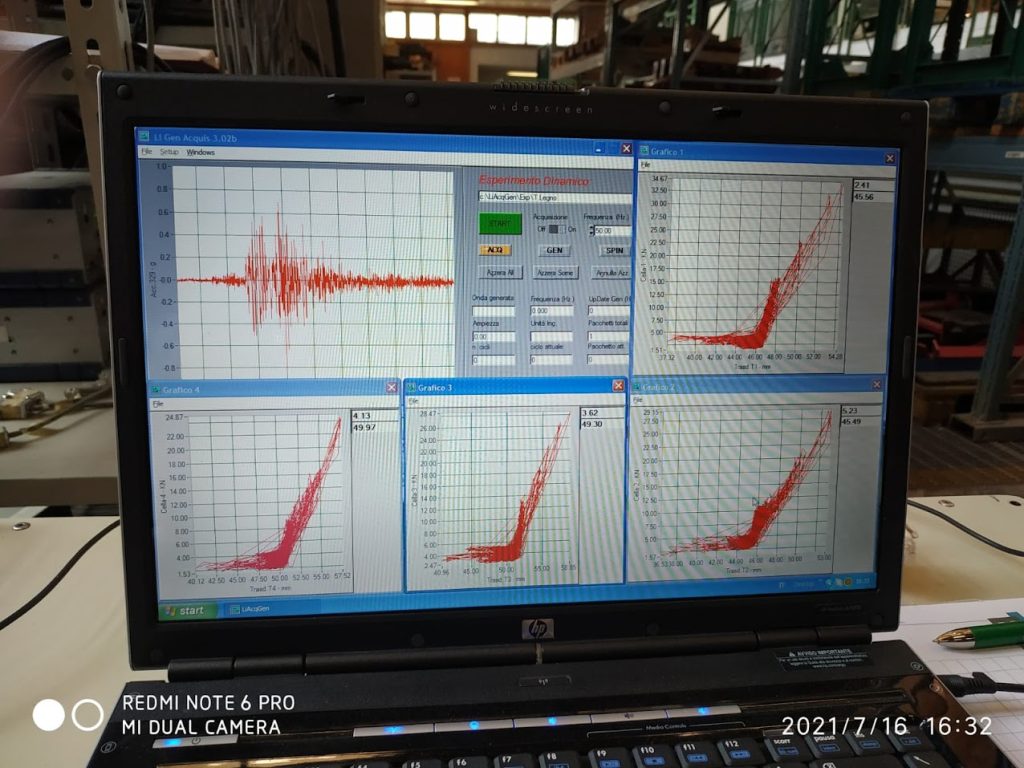
Task: Select the SPIN mode button
Action: (613, 251)
